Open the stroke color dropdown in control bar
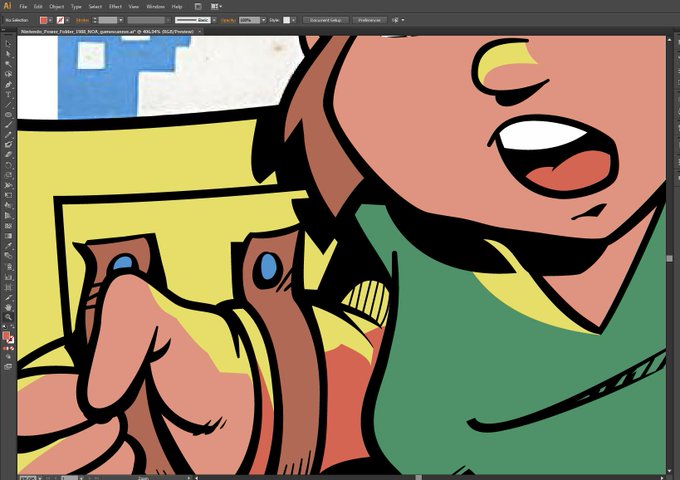This screenshot has width=680, height=480. (x=67, y=20)
